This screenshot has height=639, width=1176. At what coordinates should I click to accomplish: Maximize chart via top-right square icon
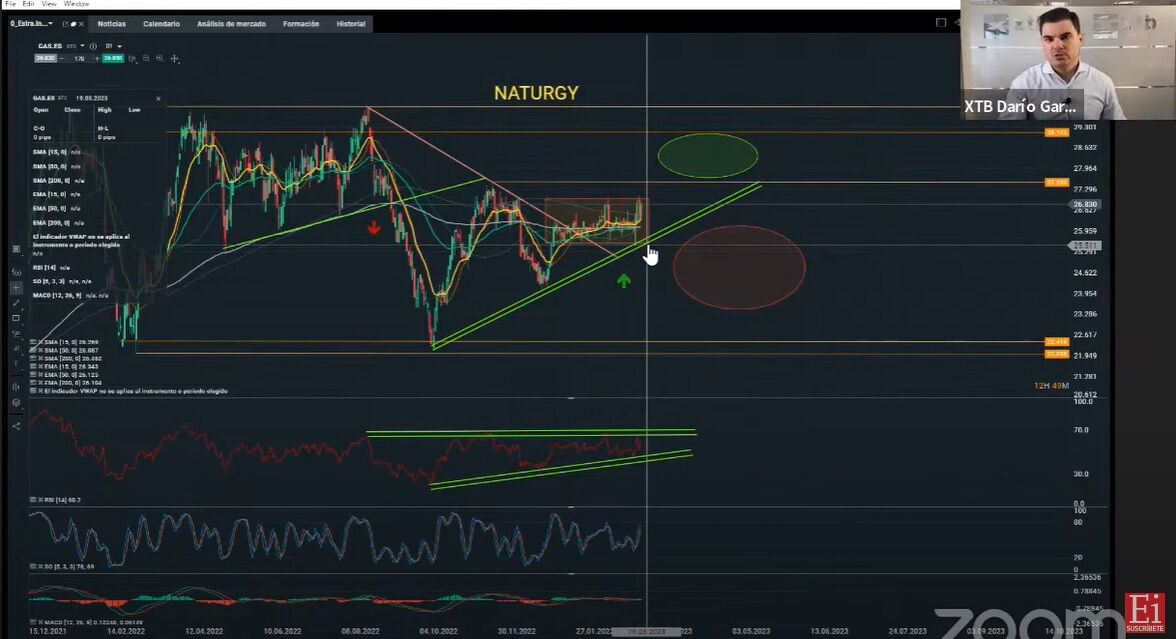click(940, 22)
